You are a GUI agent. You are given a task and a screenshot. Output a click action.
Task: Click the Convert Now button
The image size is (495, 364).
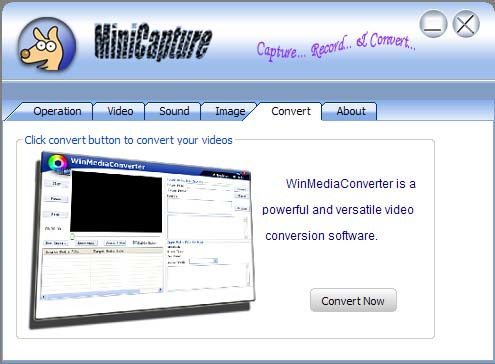[353, 300]
